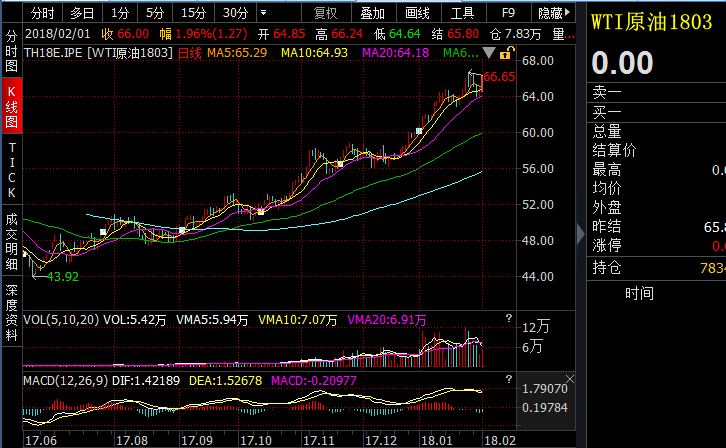Image resolution: width=726 pixels, height=448 pixels.
Task: Open 成交明细 in the sidebar
Action: (12, 241)
